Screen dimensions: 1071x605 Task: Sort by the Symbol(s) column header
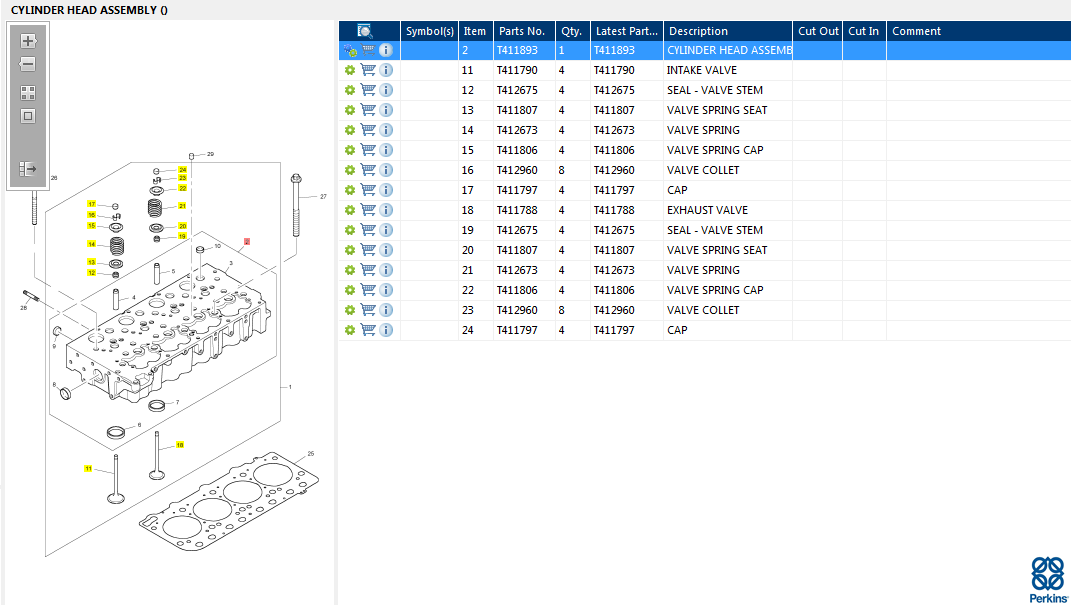(430, 31)
